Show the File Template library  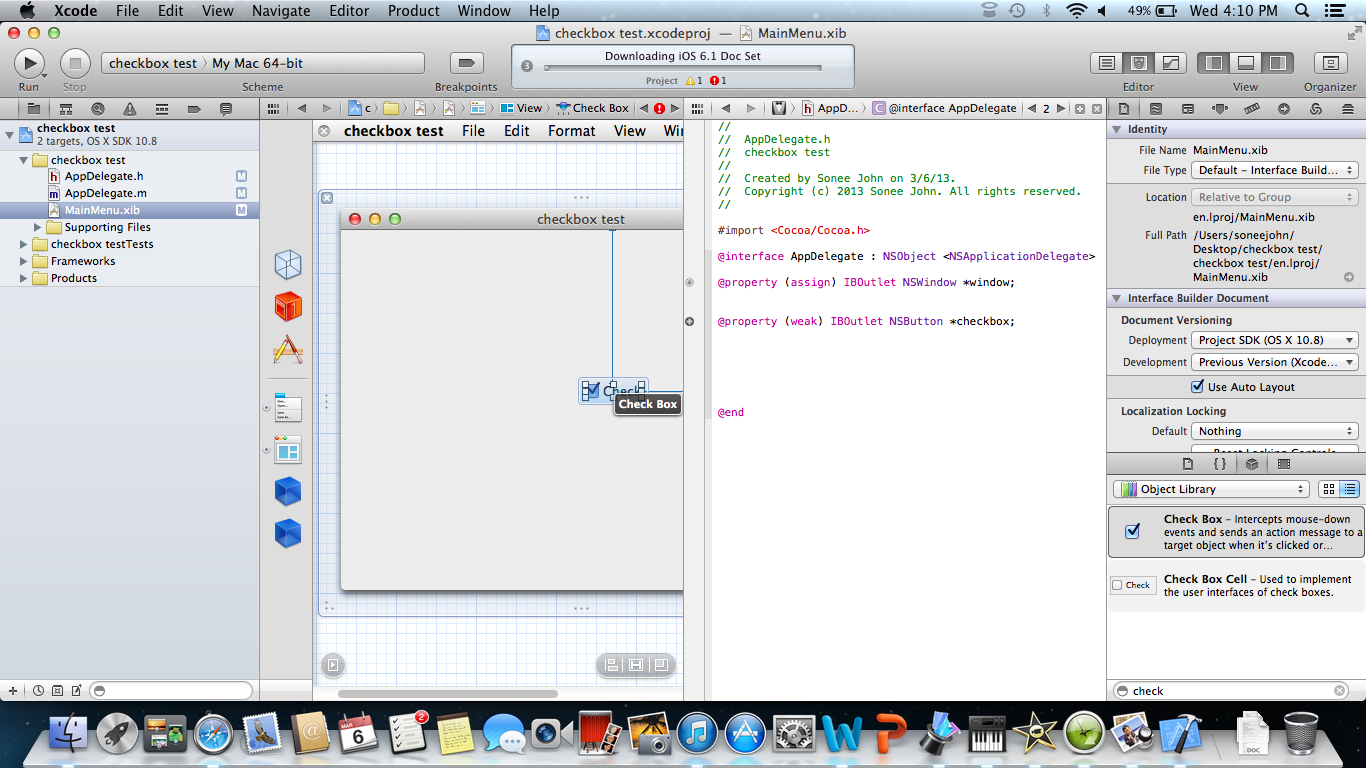tap(1188, 464)
